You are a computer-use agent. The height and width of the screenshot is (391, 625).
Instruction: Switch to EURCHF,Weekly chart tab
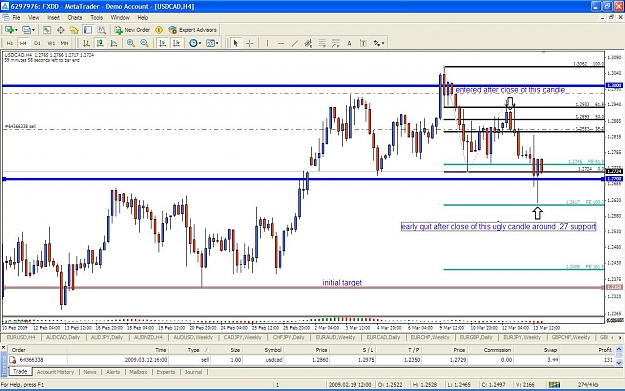[x=430, y=337]
